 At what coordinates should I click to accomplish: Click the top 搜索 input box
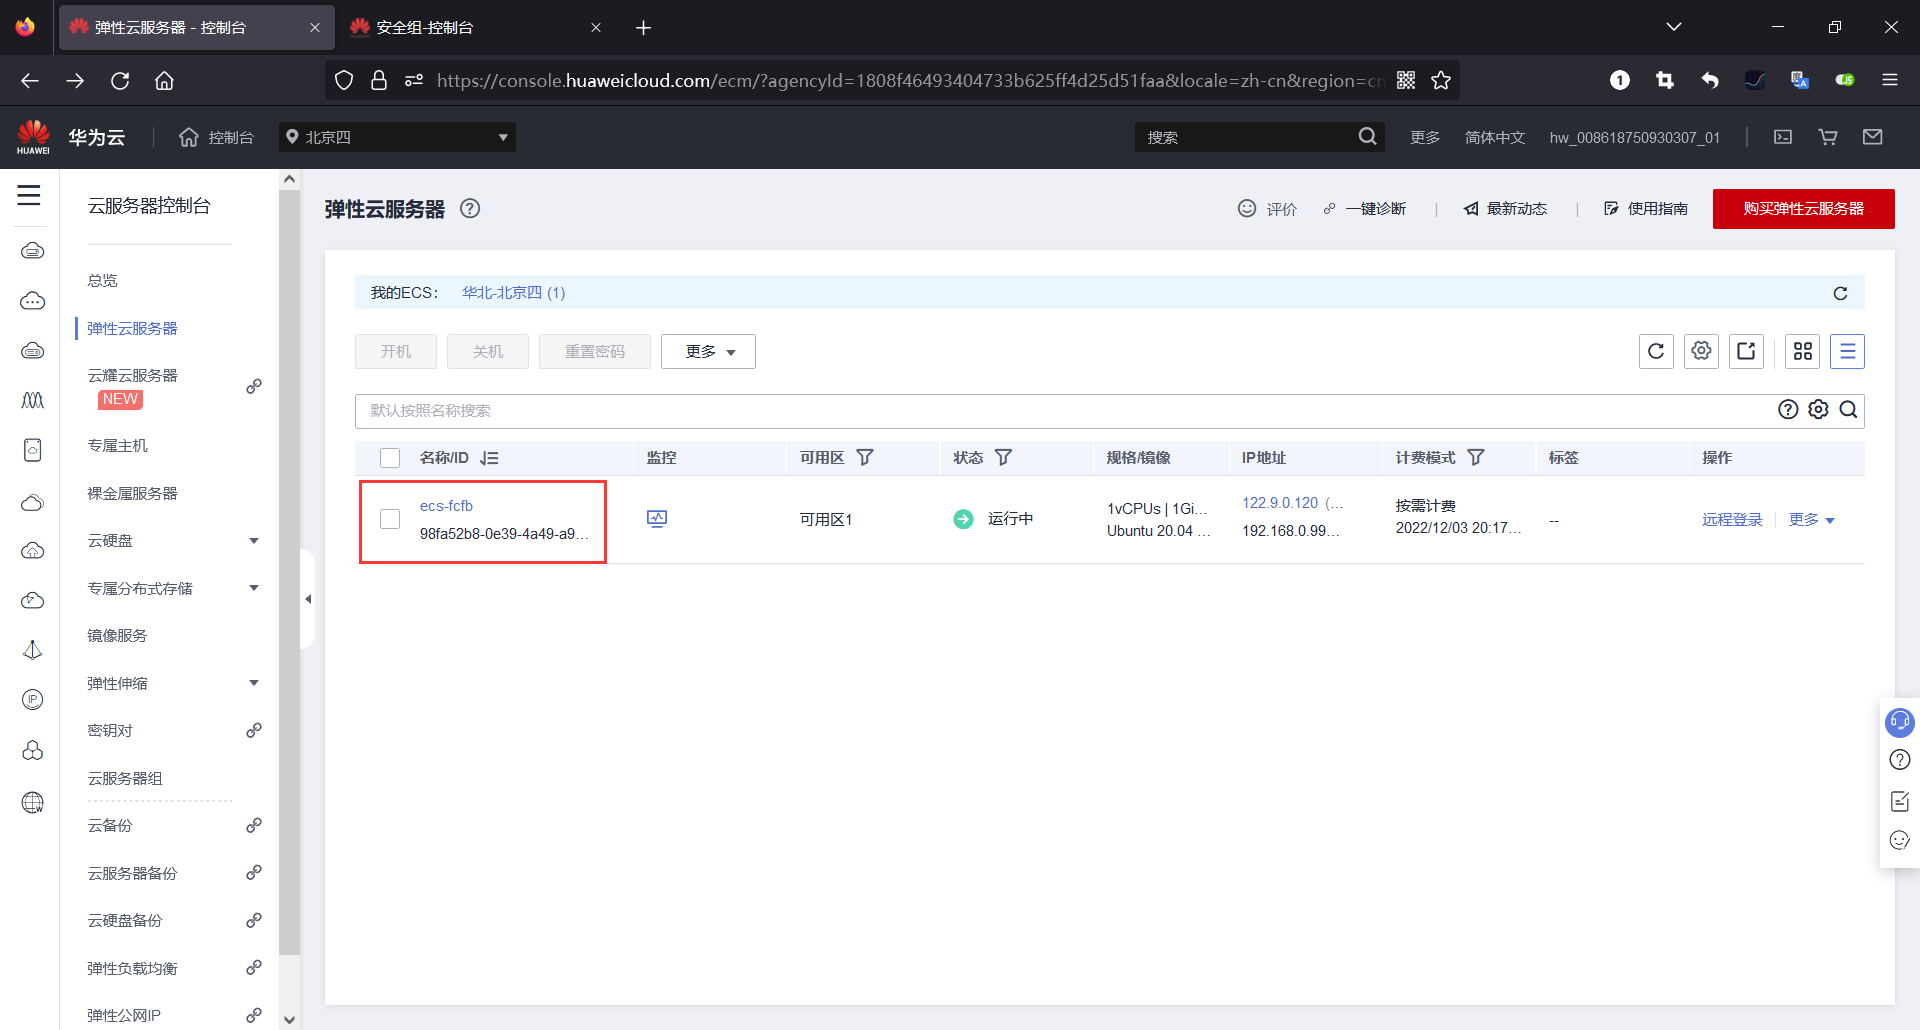click(x=1245, y=137)
